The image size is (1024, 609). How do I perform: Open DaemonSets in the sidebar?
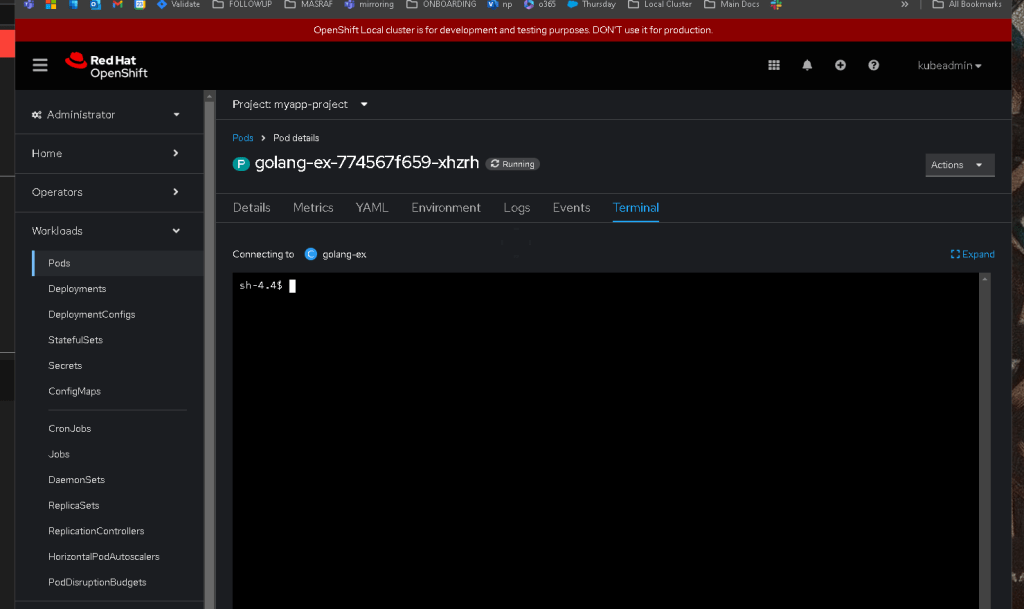pos(76,480)
